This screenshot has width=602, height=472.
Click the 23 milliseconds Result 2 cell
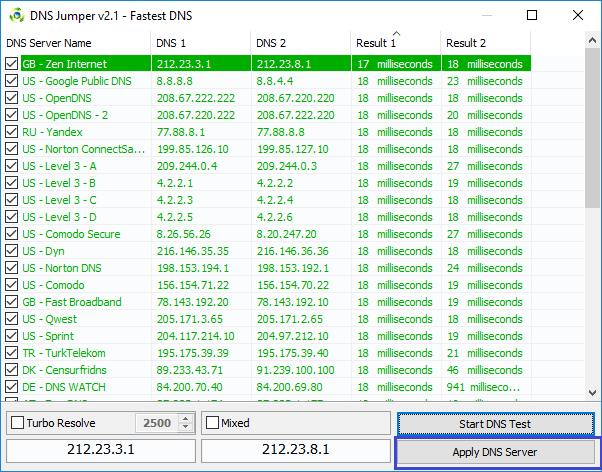click(x=485, y=81)
